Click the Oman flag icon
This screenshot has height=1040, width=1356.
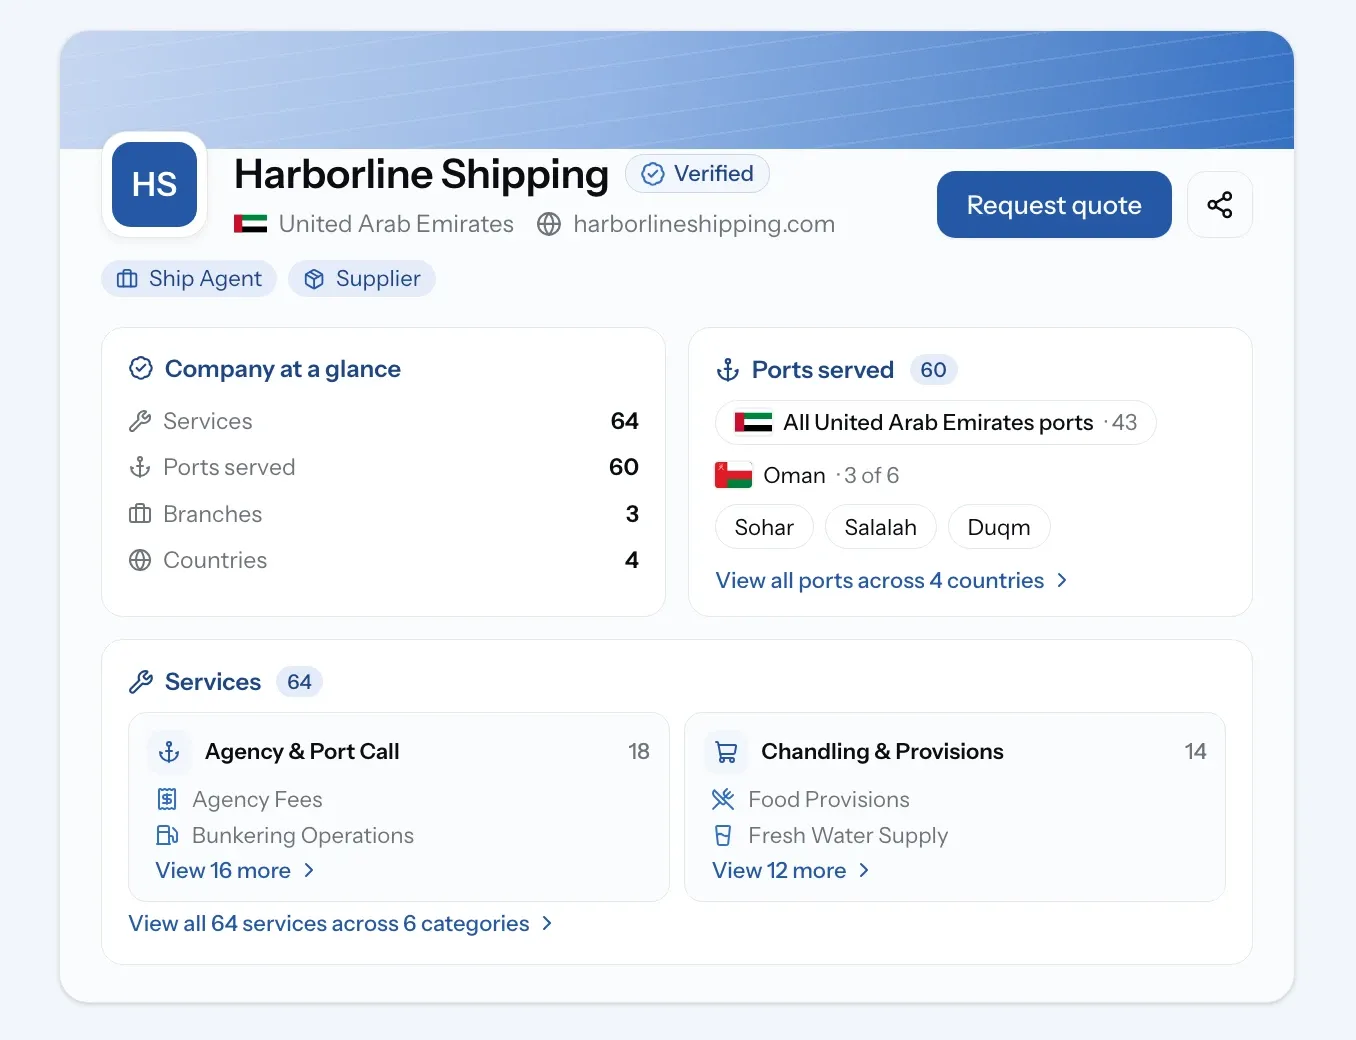(733, 475)
